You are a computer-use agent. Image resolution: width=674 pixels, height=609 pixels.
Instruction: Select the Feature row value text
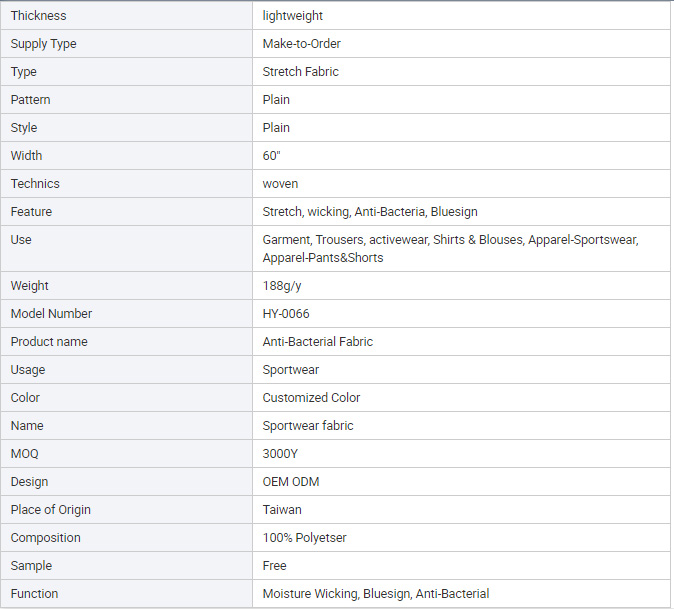(370, 211)
